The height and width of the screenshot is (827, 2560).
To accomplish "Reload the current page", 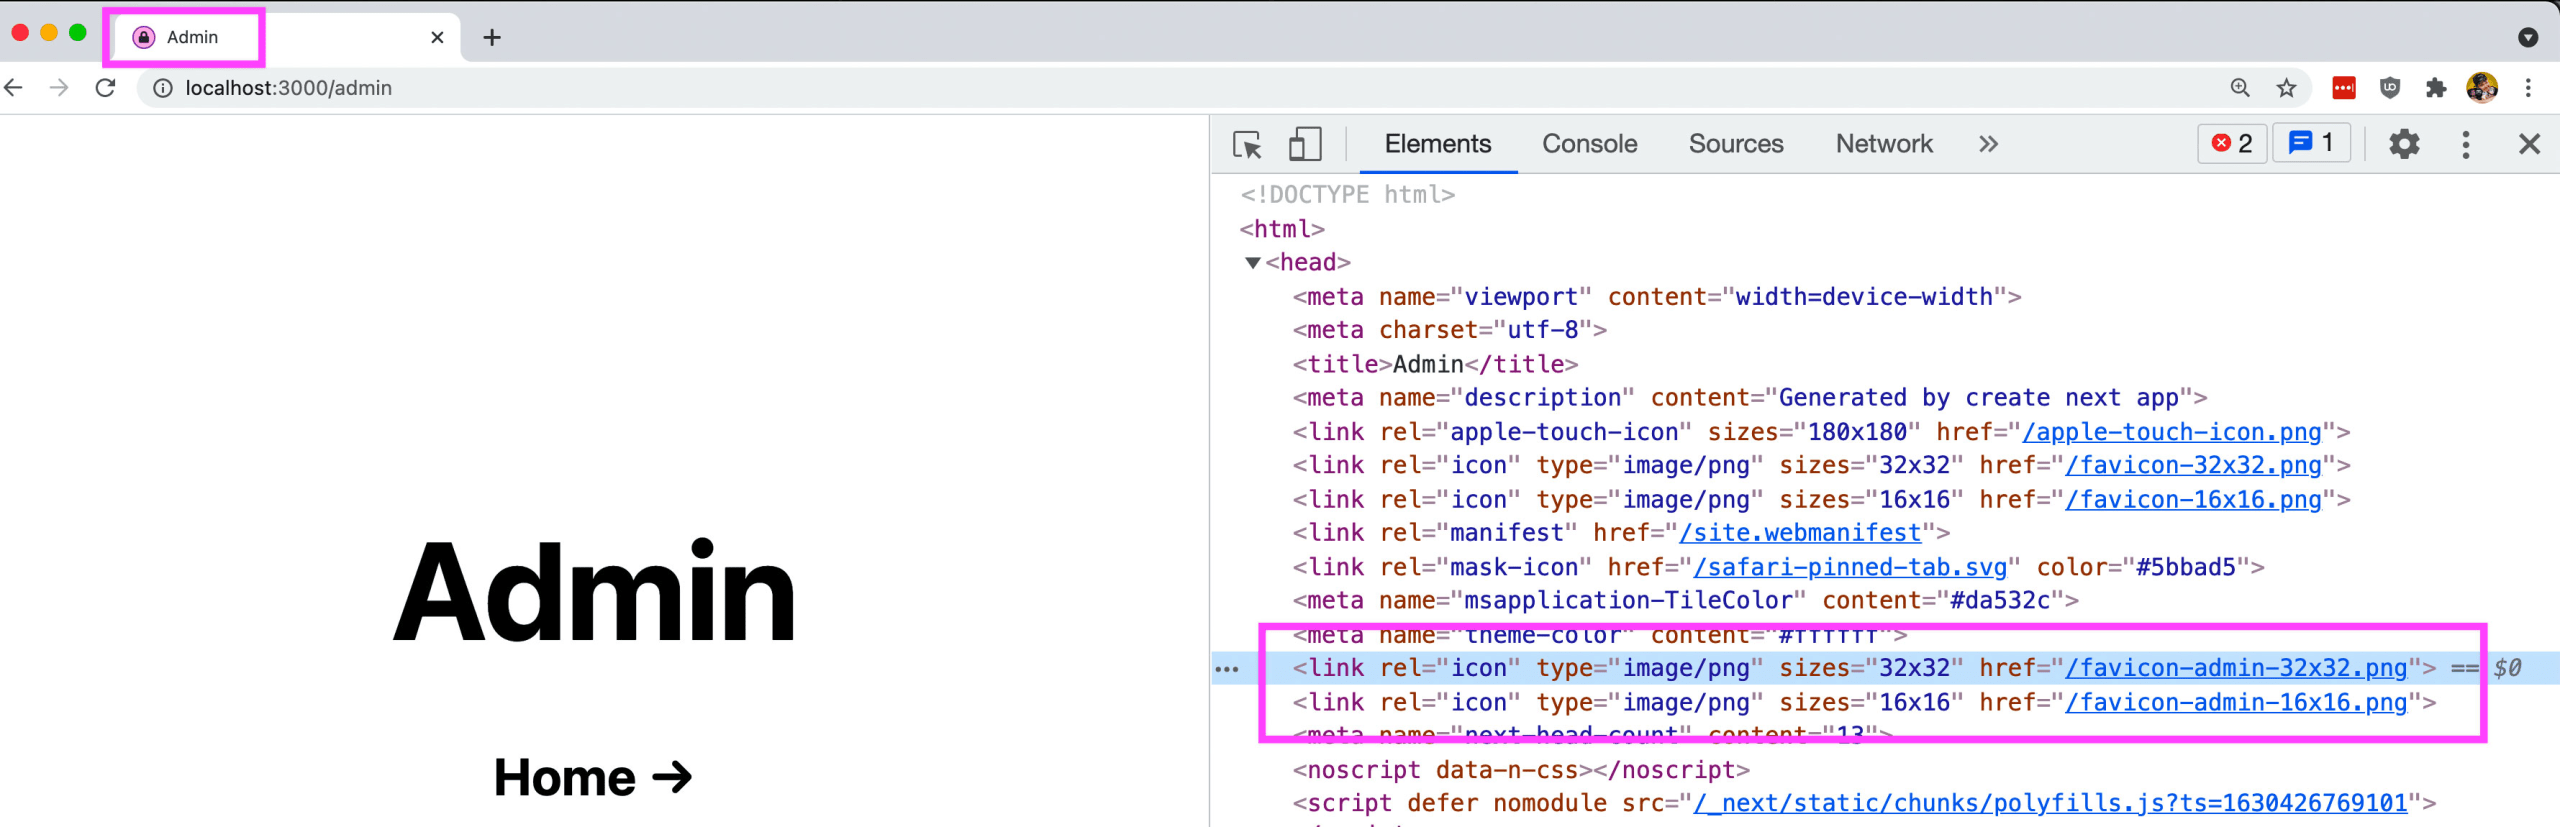I will 105,88.
